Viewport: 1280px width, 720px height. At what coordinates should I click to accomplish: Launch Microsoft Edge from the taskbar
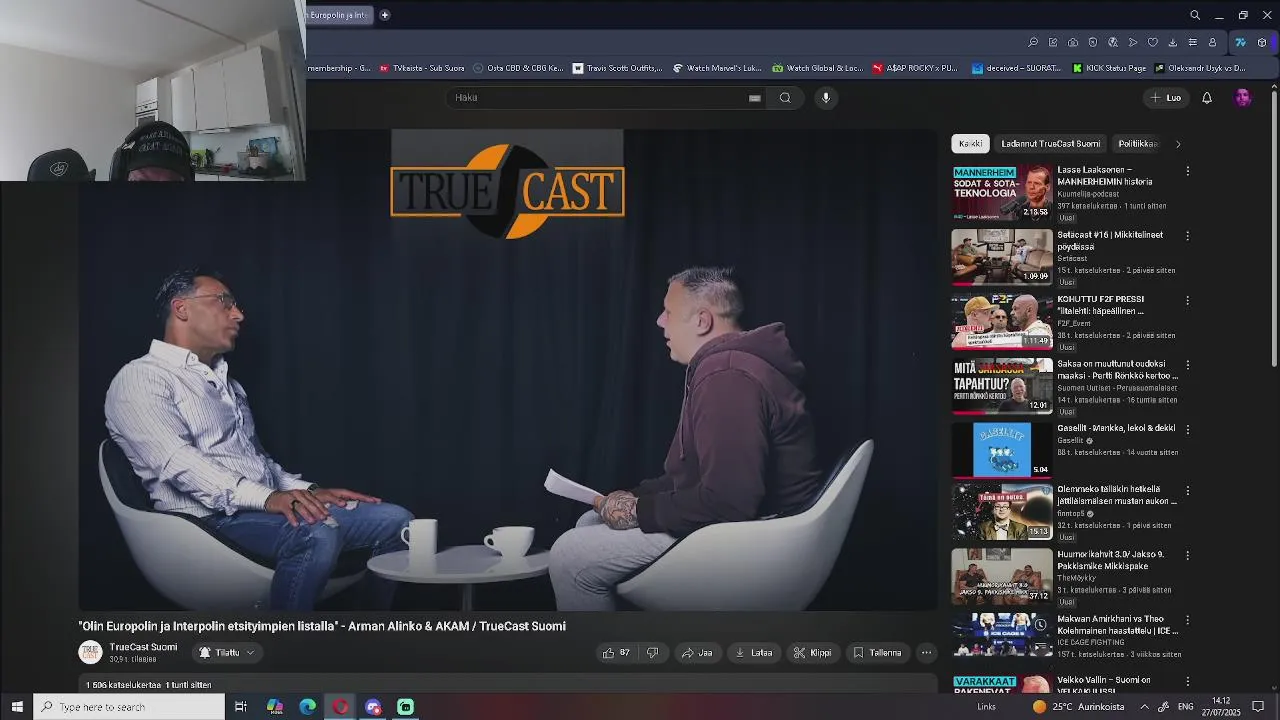[x=308, y=707]
